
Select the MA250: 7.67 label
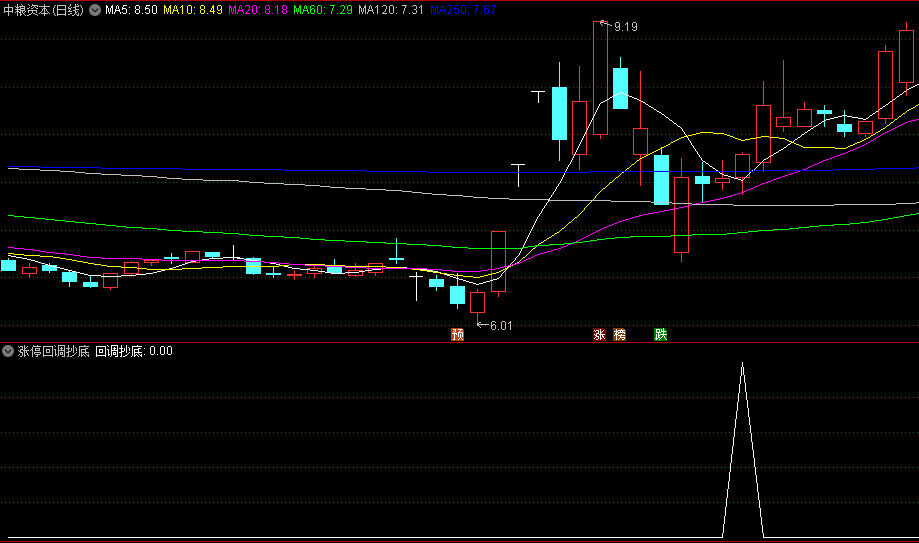pyautogui.click(x=463, y=10)
